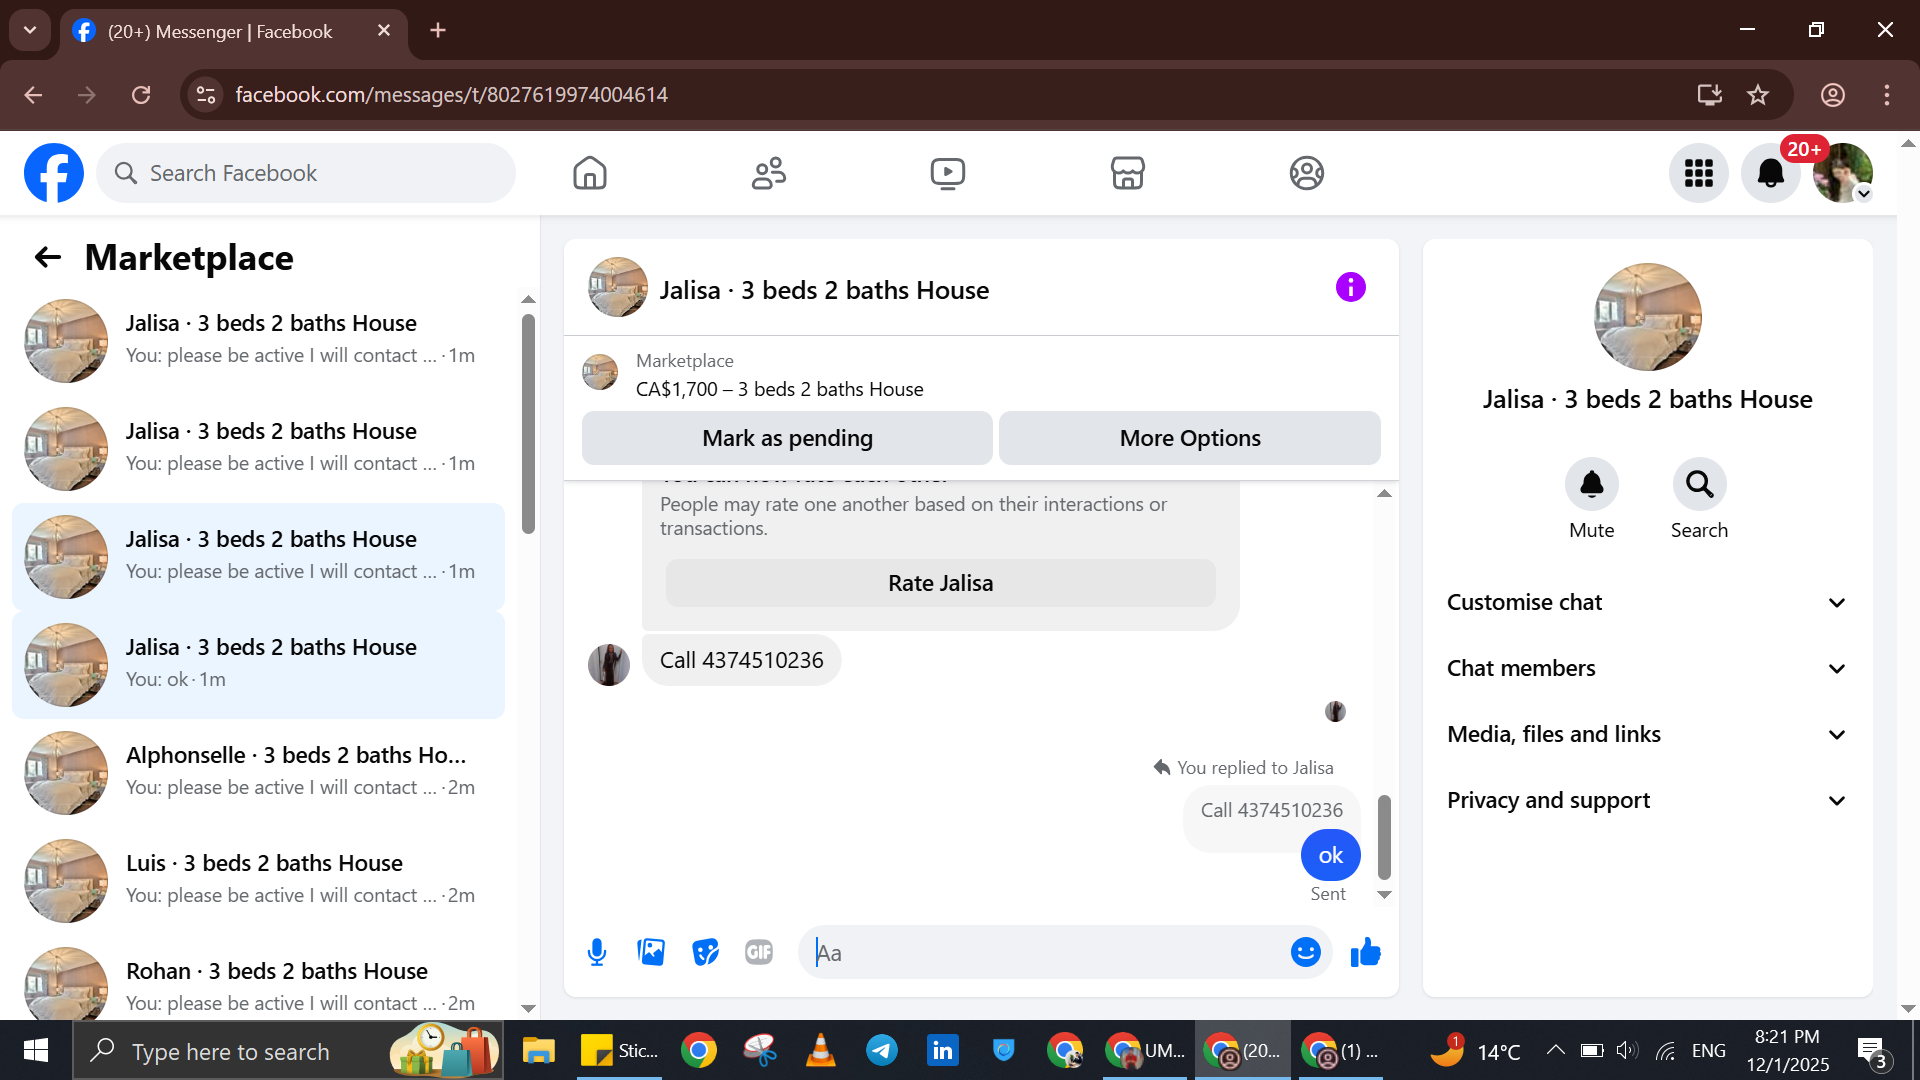This screenshot has height=1080, width=1920.
Task: Open the Windows Start menu
Action: click(36, 1051)
